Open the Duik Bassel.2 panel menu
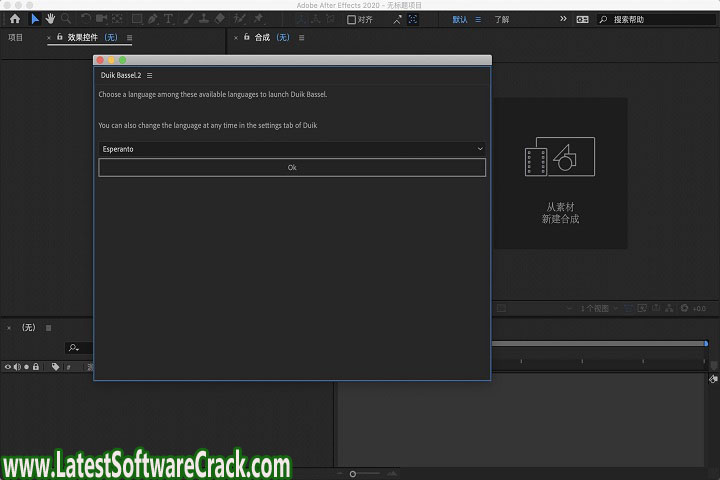Screen dimensions: 720x480 point(150,75)
